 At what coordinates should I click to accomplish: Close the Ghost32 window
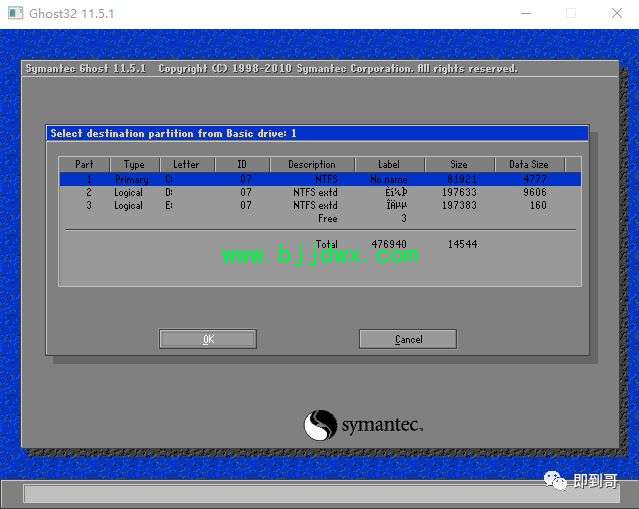point(617,13)
